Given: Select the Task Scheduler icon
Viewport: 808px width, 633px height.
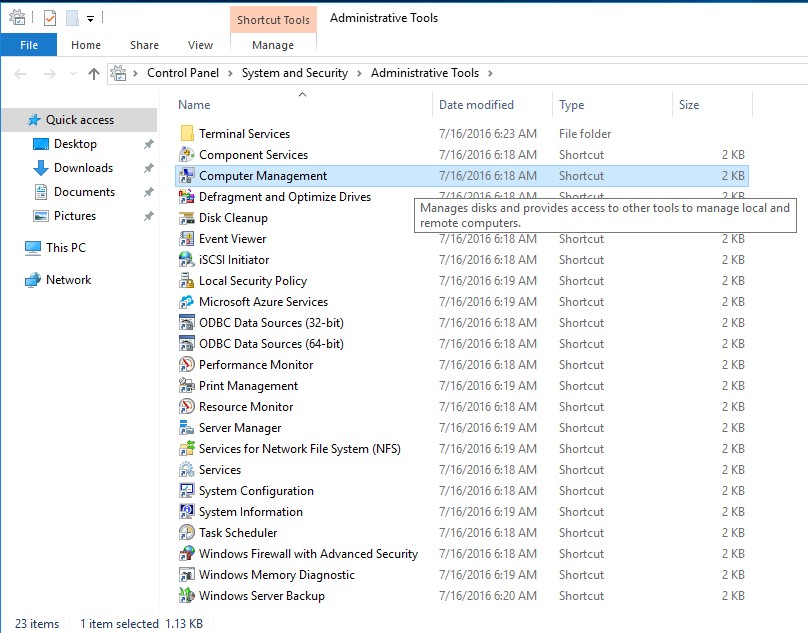Looking at the screenshot, I should pyautogui.click(x=186, y=533).
